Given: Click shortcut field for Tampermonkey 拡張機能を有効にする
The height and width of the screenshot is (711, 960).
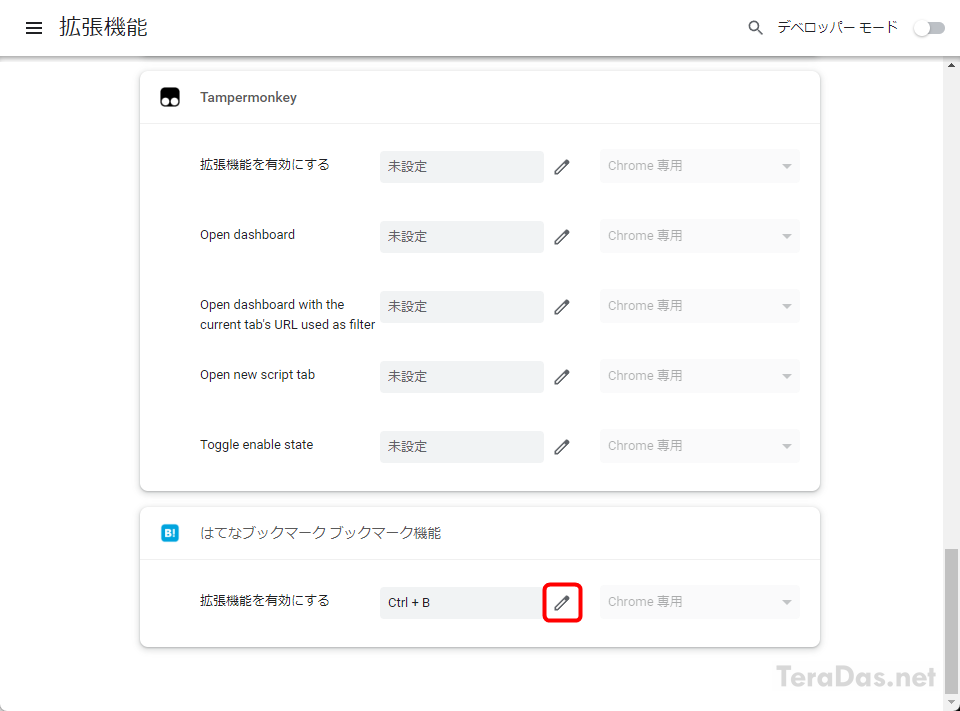Looking at the screenshot, I should click(x=462, y=167).
